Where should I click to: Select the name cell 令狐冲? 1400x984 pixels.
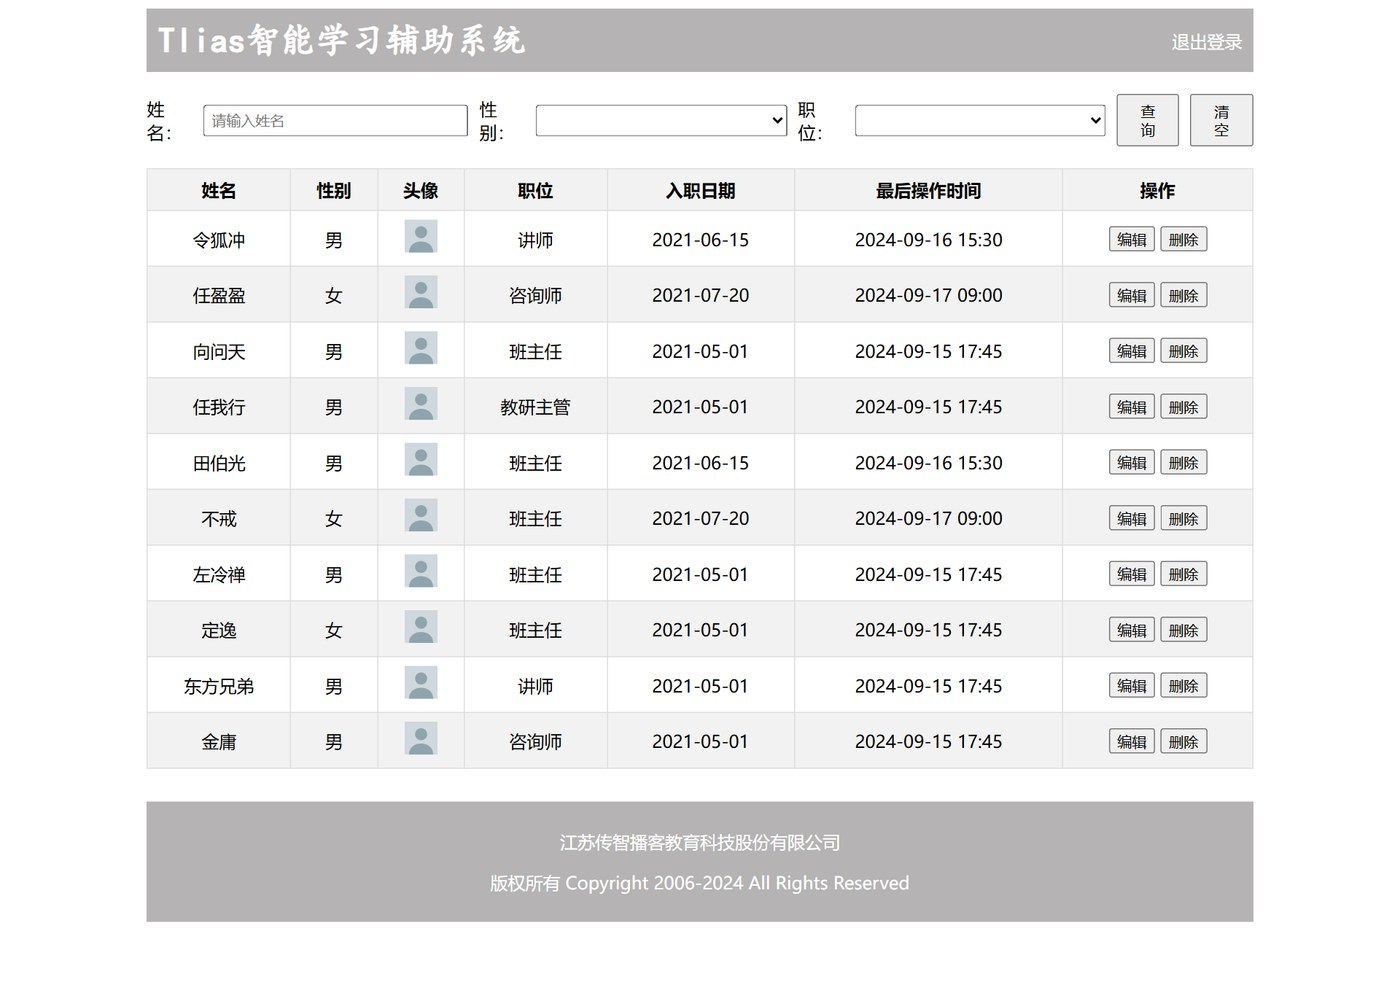[x=219, y=240]
